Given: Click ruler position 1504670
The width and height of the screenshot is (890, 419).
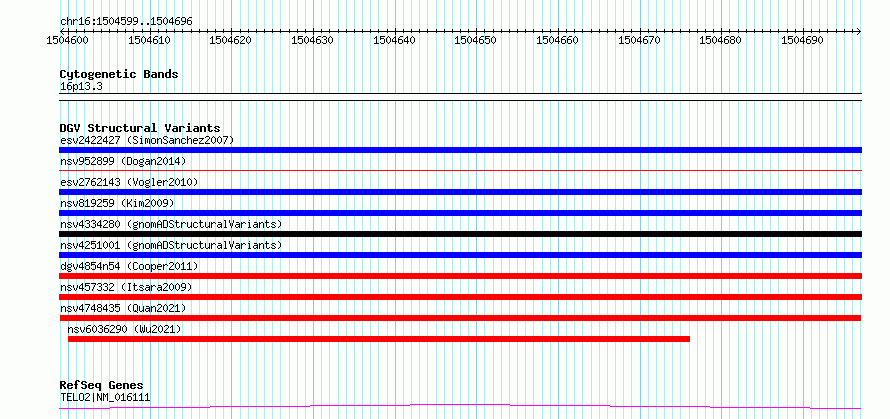Looking at the screenshot, I should click(x=640, y=40).
